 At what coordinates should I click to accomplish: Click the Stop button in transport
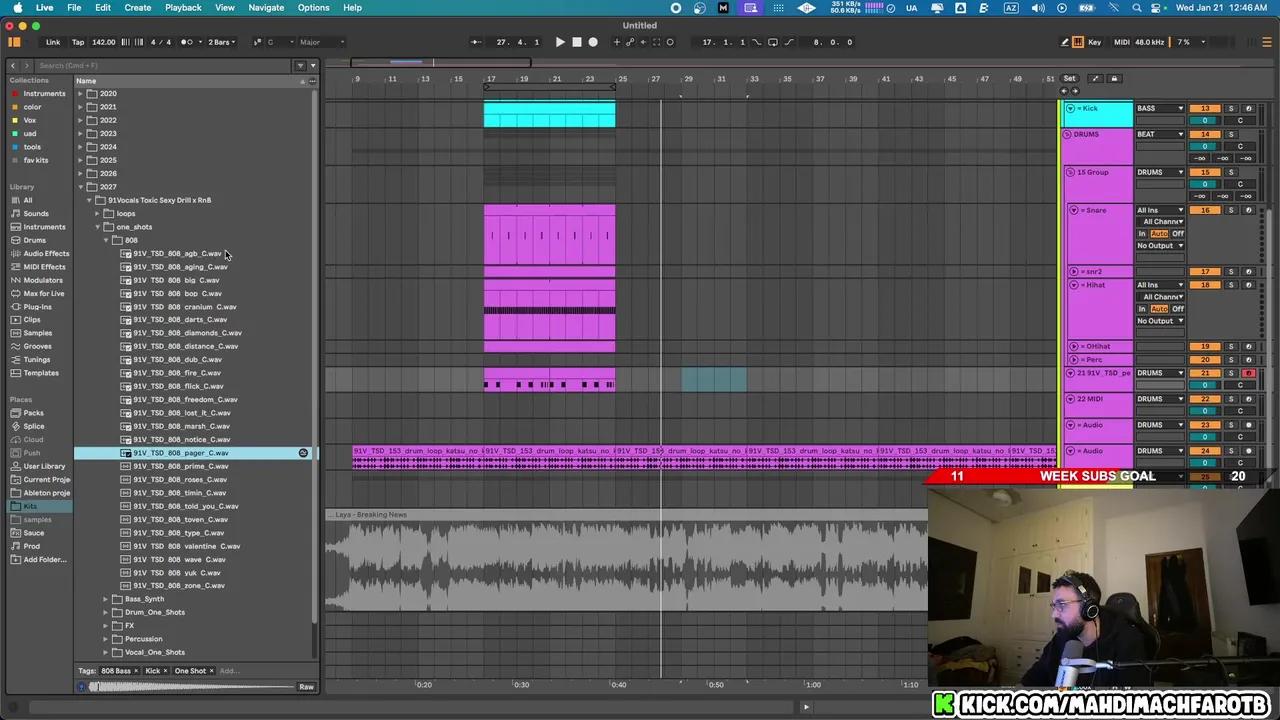(576, 42)
